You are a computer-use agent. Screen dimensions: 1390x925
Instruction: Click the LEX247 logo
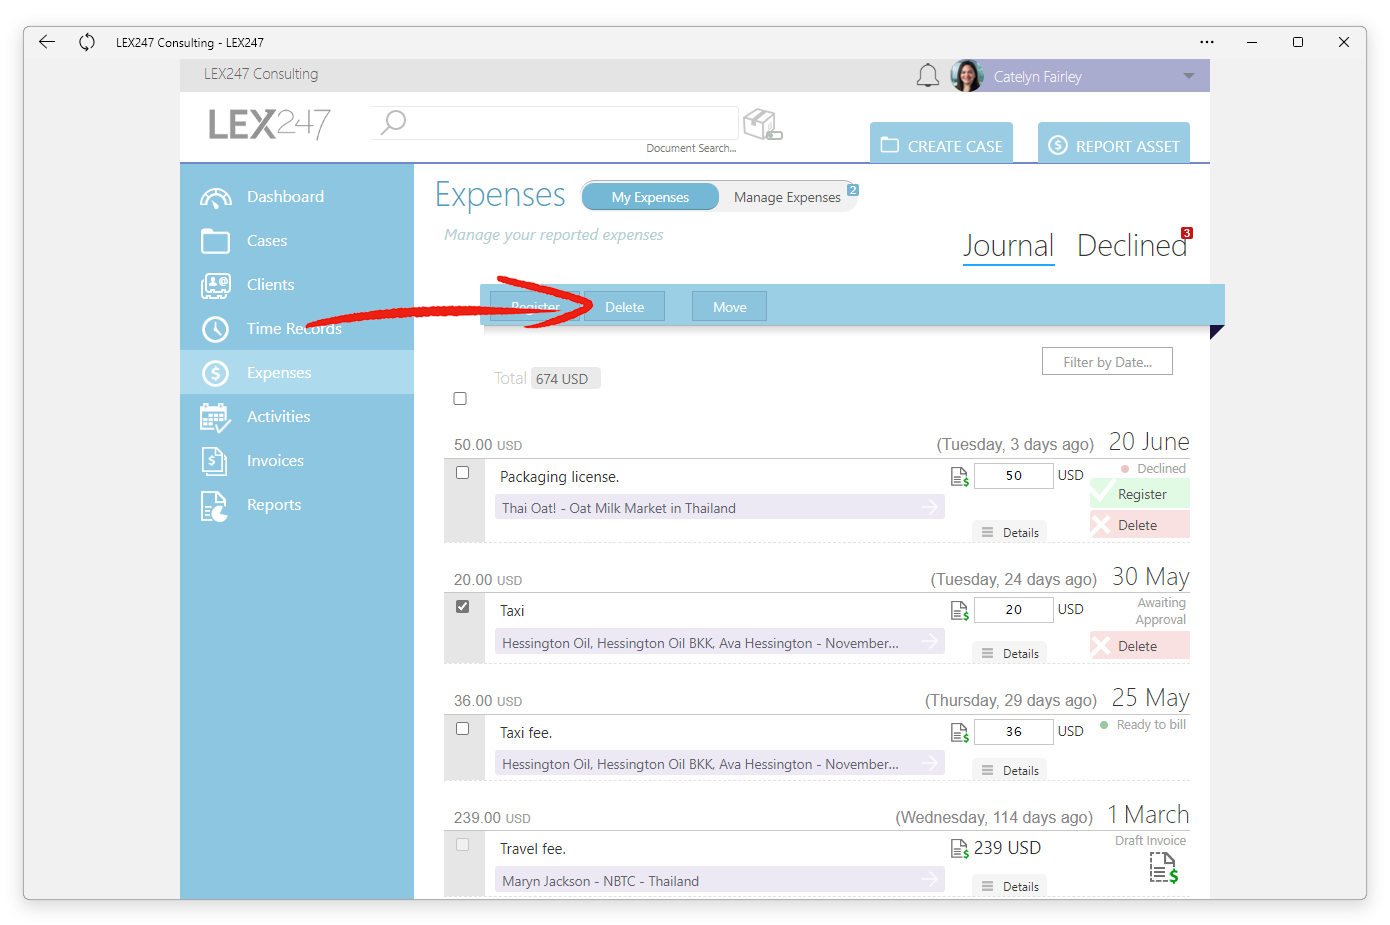[269, 124]
